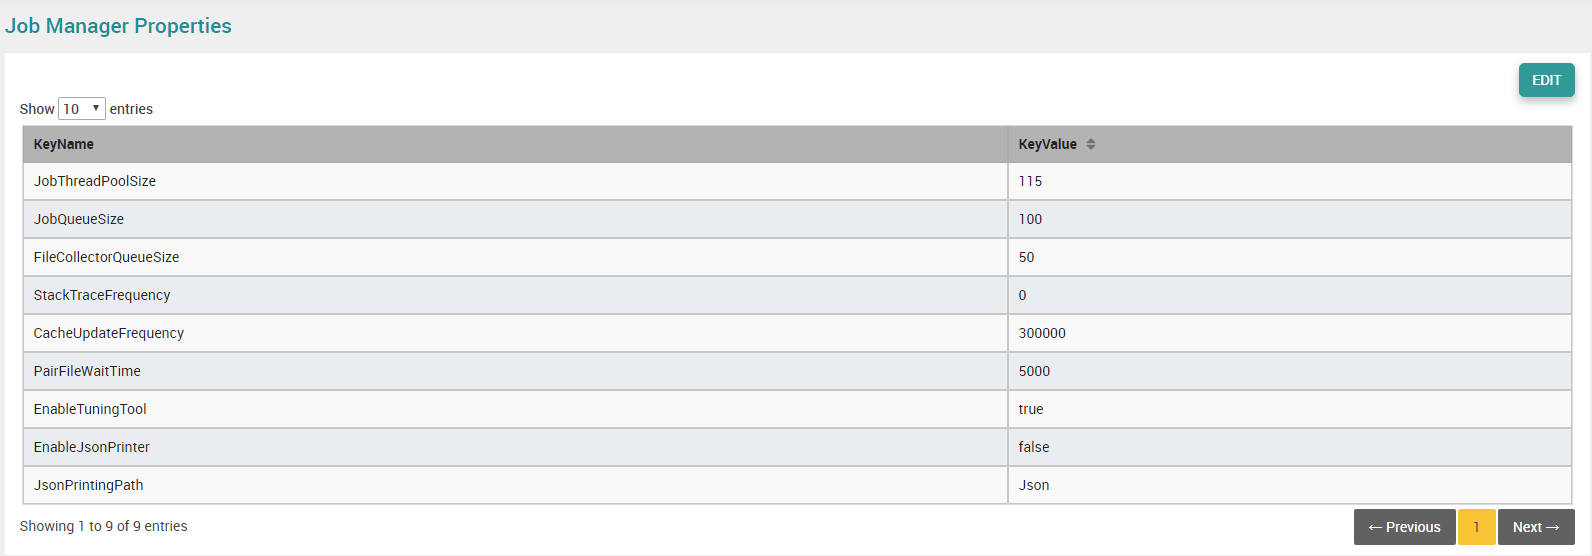Go to the Previous page
The height and width of the screenshot is (556, 1592).
tap(1404, 527)
